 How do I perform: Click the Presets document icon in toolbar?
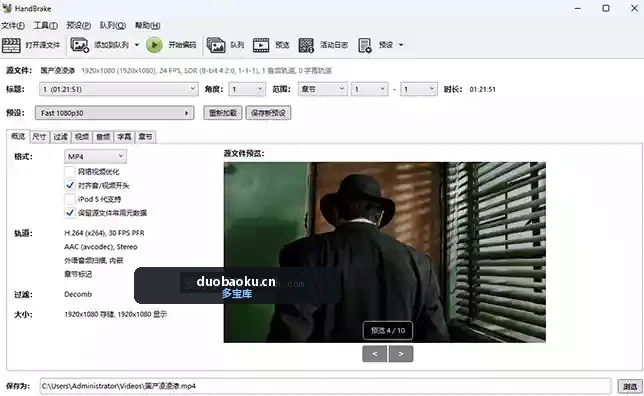point(365,45)
